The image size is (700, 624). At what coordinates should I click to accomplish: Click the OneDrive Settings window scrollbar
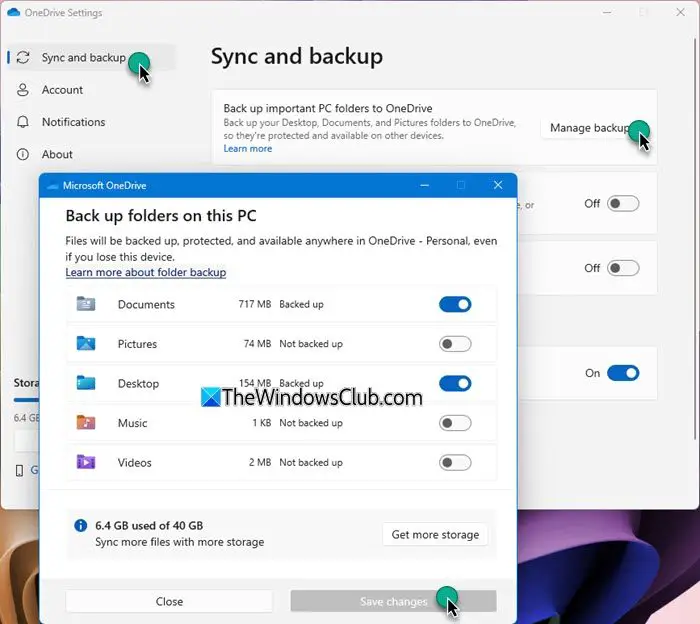(695, 239)
